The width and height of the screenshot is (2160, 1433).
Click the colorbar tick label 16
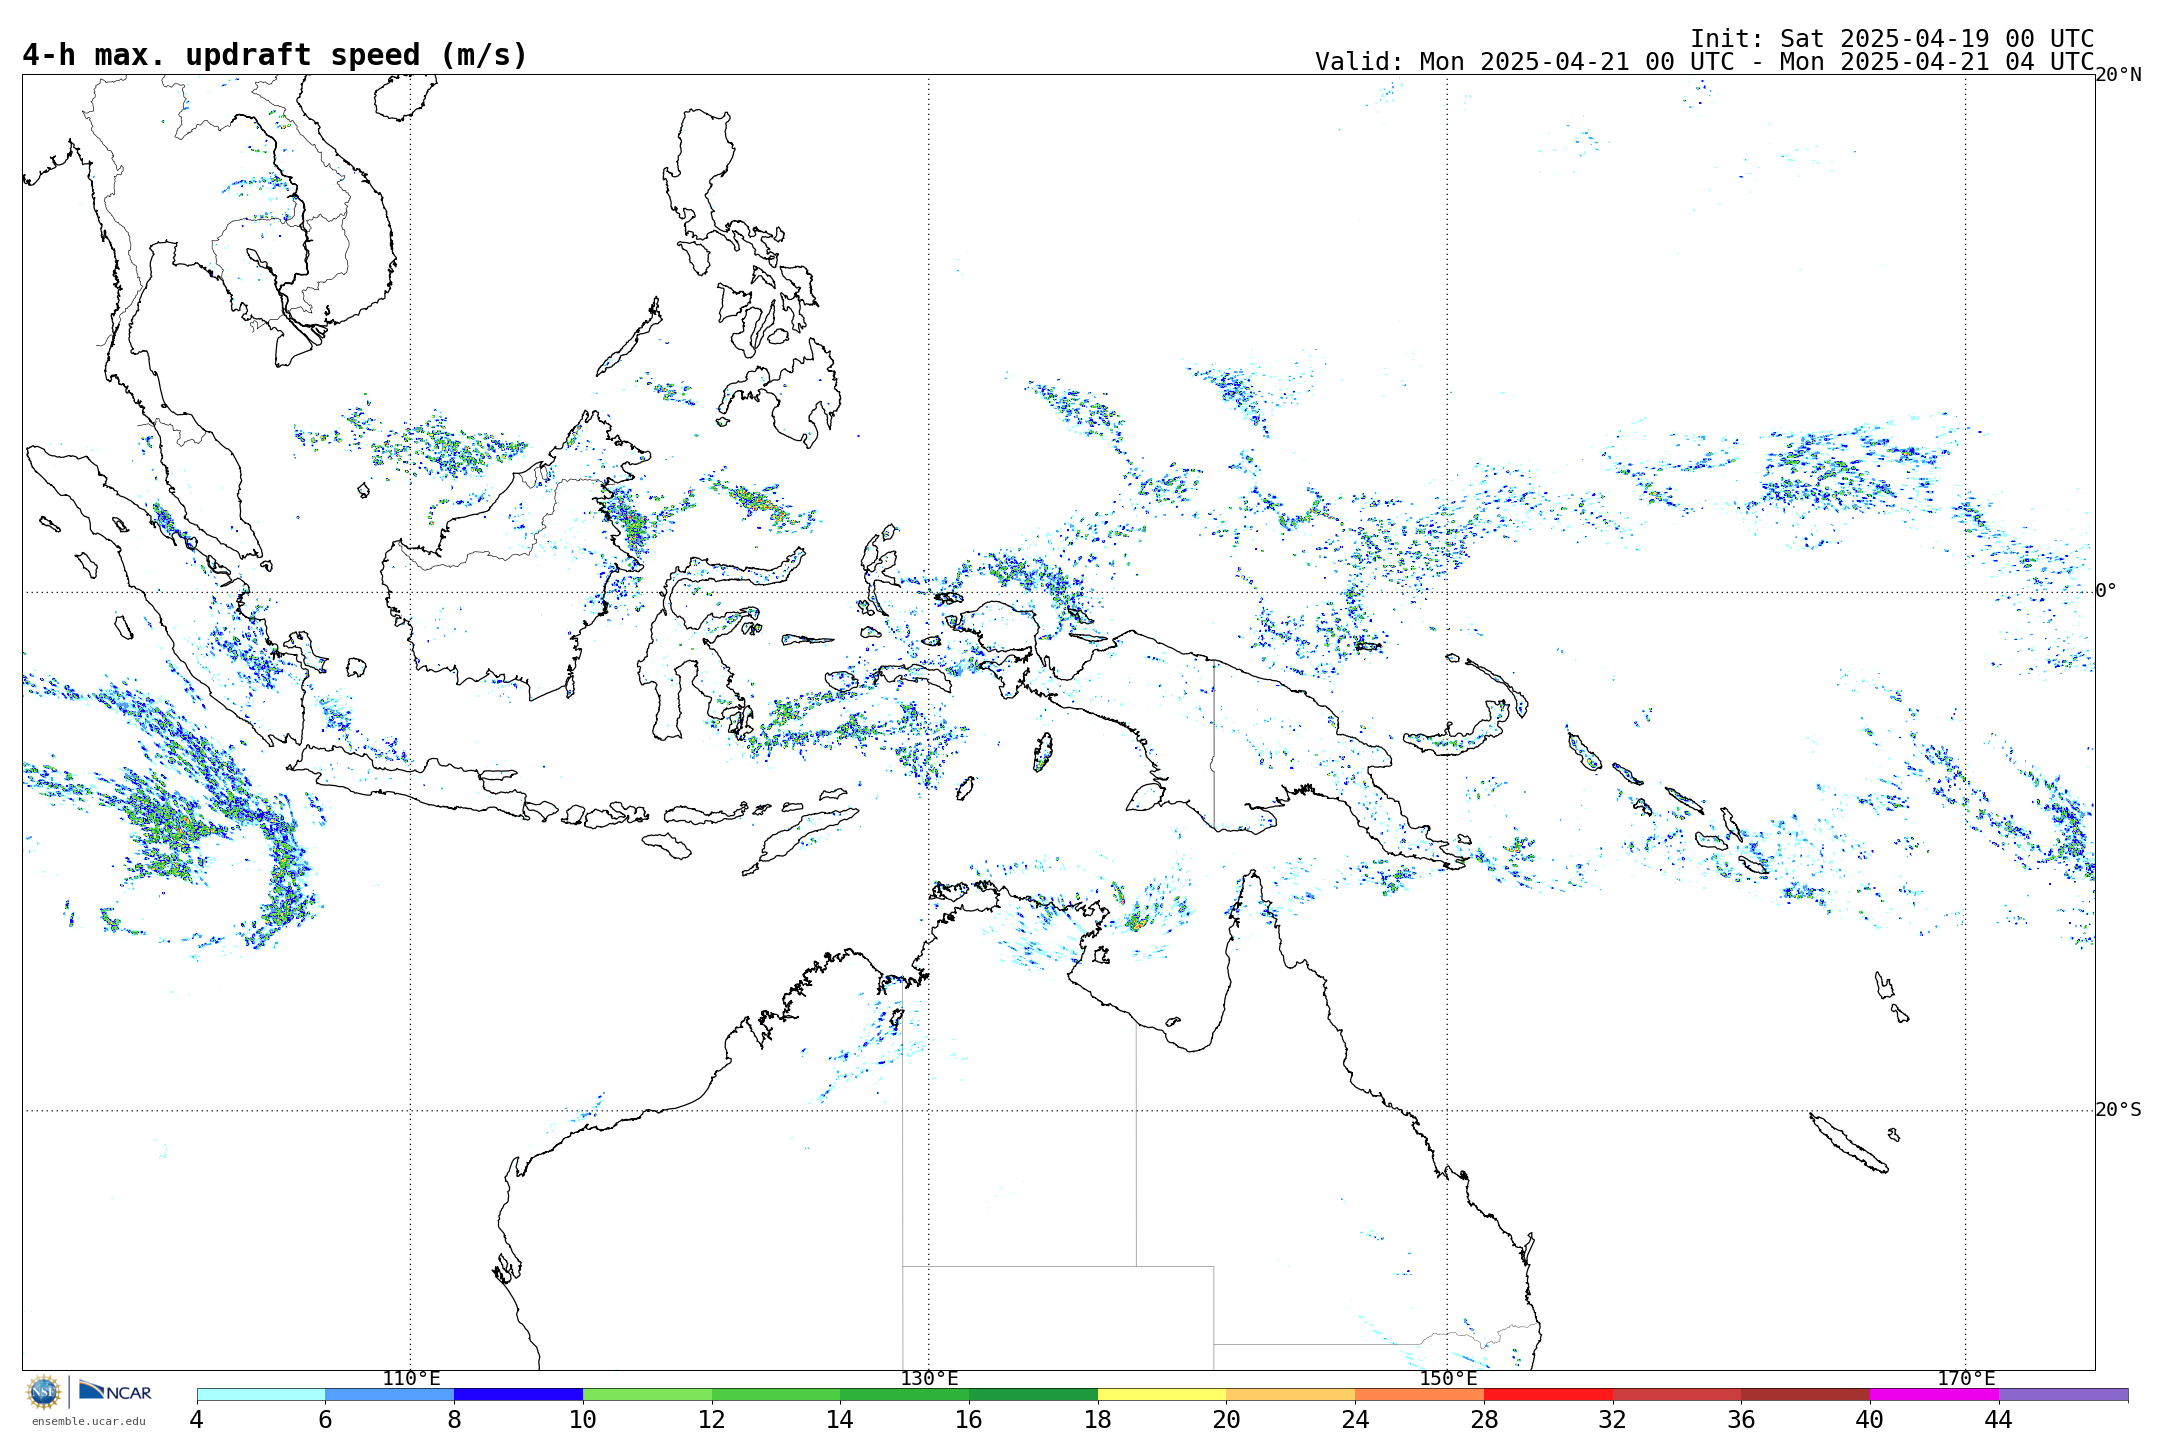[x=969, y=1420]
